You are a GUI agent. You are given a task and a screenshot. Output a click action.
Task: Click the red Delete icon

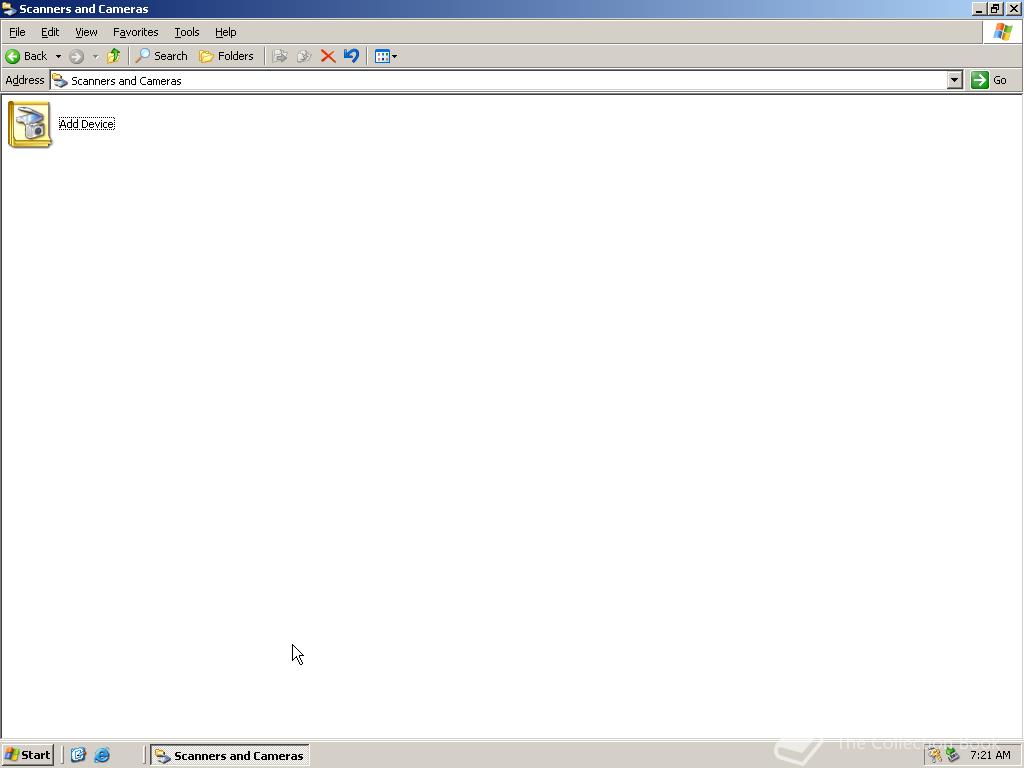click(328, 56)
